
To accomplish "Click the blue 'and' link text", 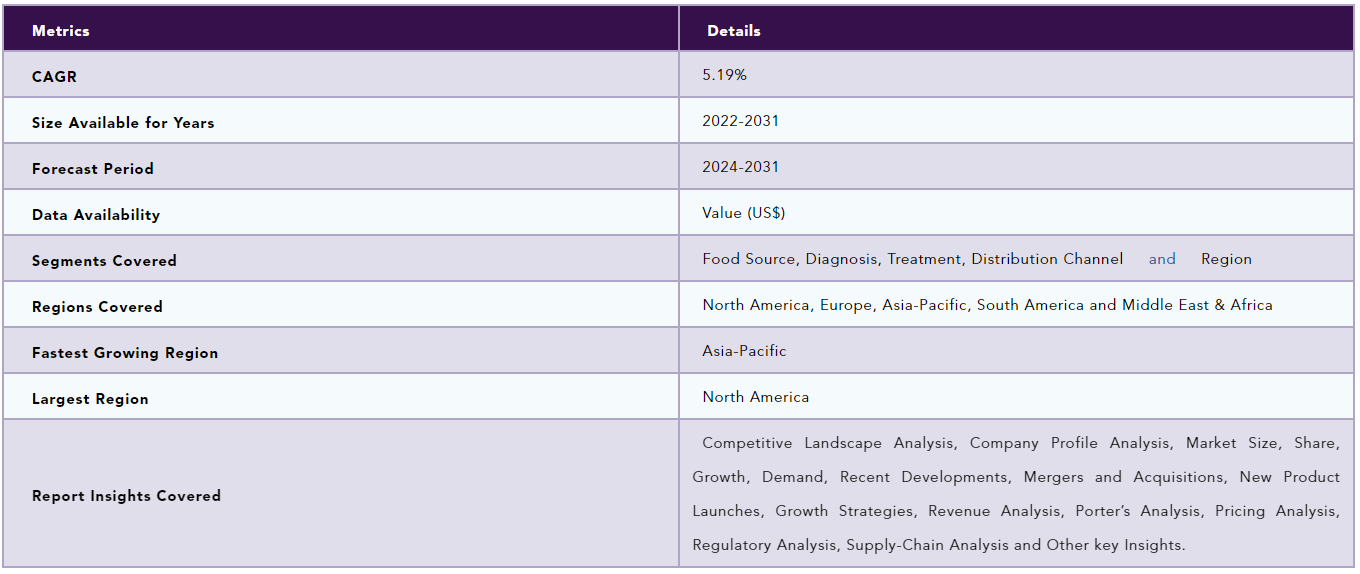I will [1162, 259].
